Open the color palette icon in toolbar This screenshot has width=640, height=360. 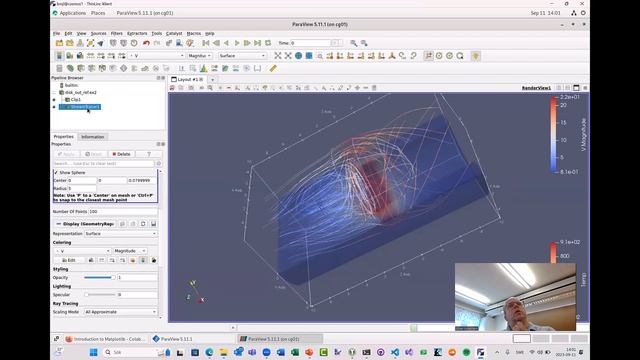click(190, 43)
